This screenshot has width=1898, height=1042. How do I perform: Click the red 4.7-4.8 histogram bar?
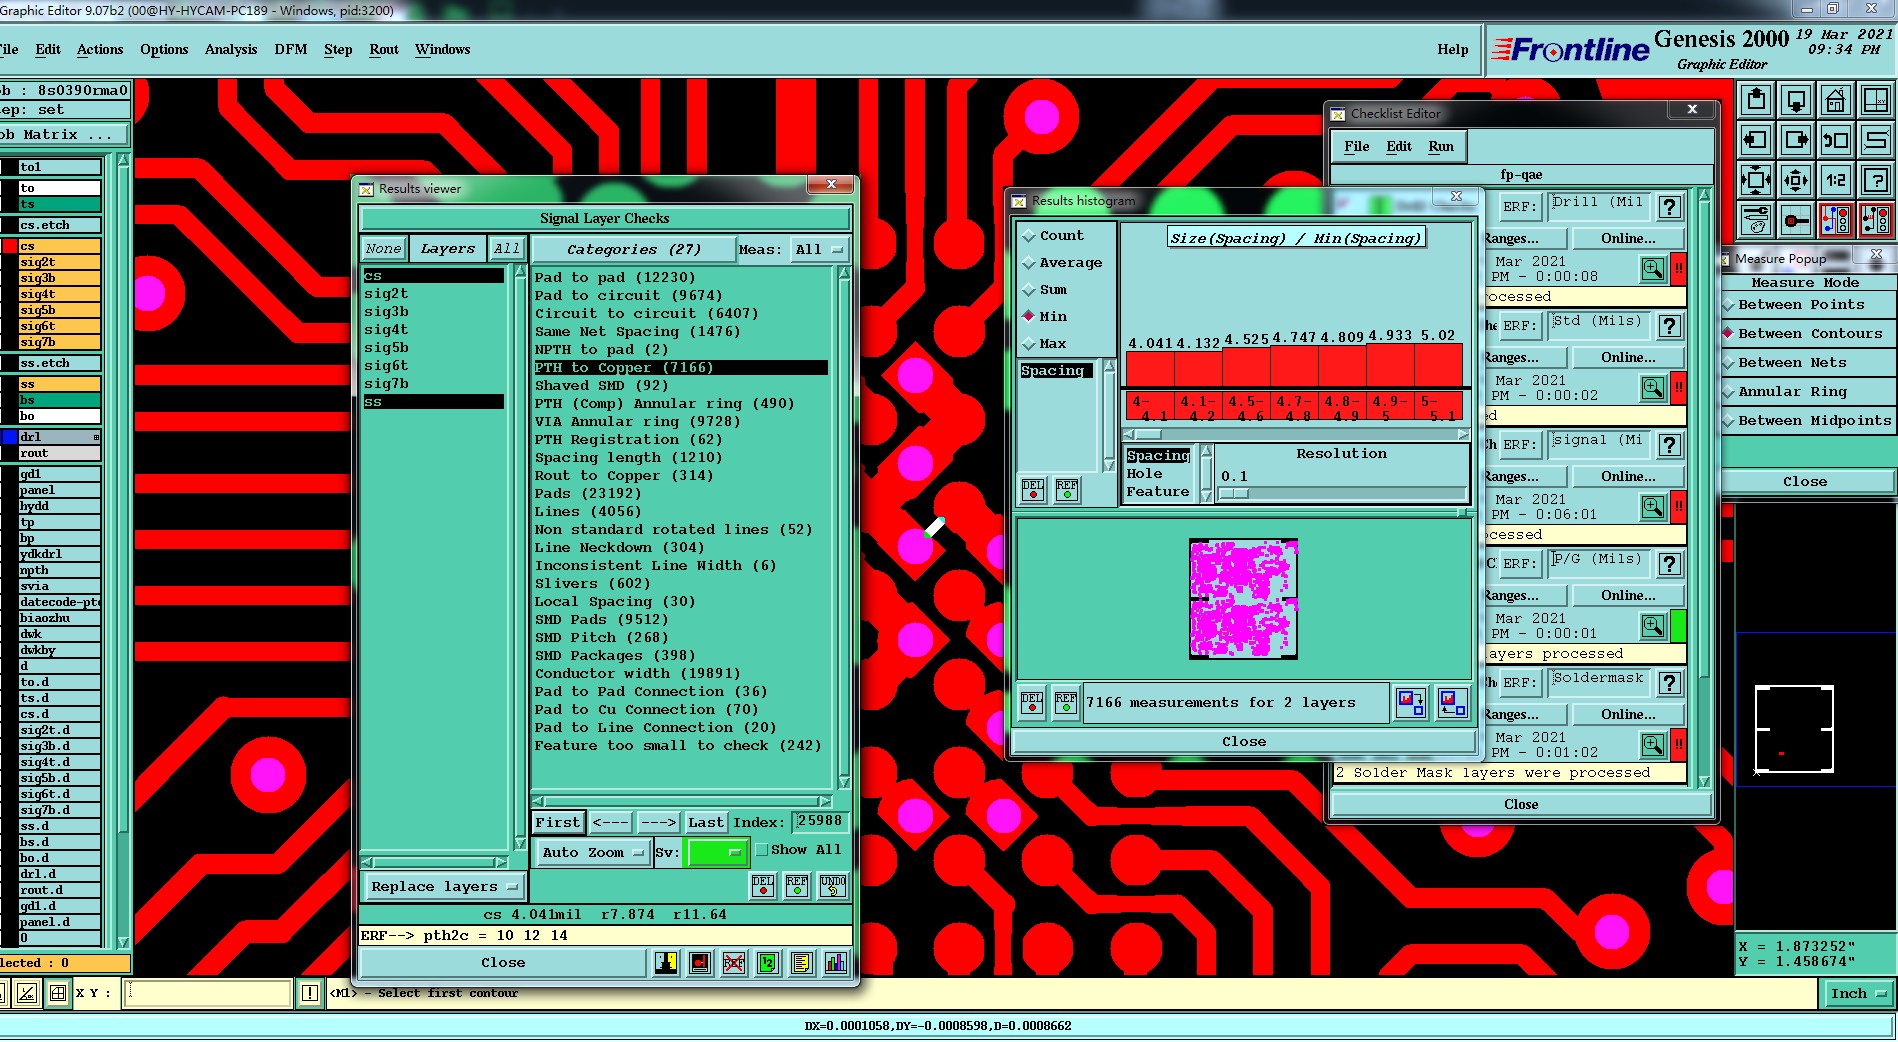(x=1295, y=365)
